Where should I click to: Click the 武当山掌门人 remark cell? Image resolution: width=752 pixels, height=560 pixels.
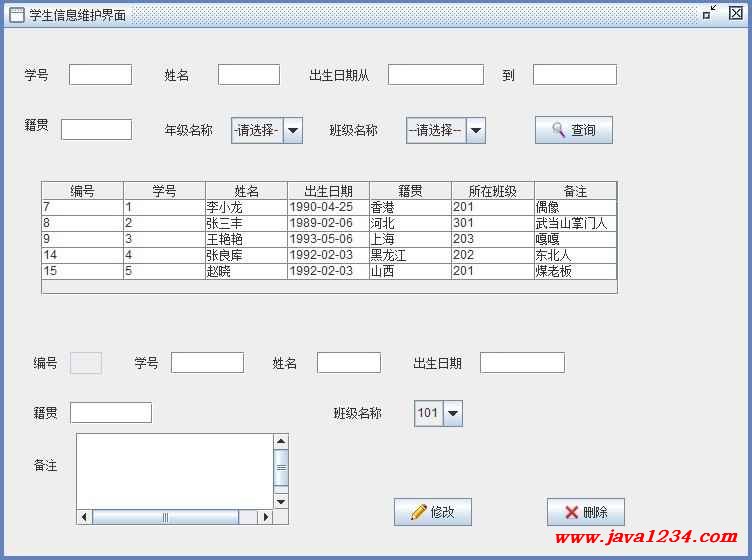point(576,223)
